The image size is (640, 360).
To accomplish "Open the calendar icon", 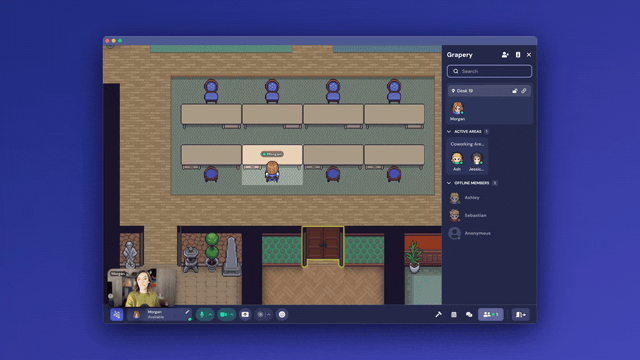I will coord(453,314).
